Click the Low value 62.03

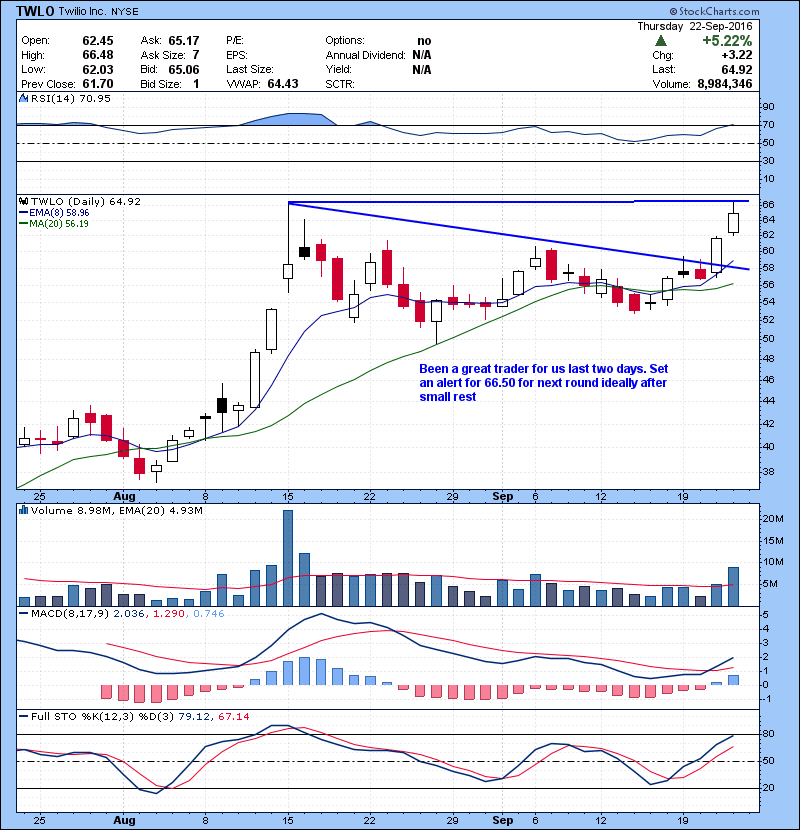[x=98, y=69]
